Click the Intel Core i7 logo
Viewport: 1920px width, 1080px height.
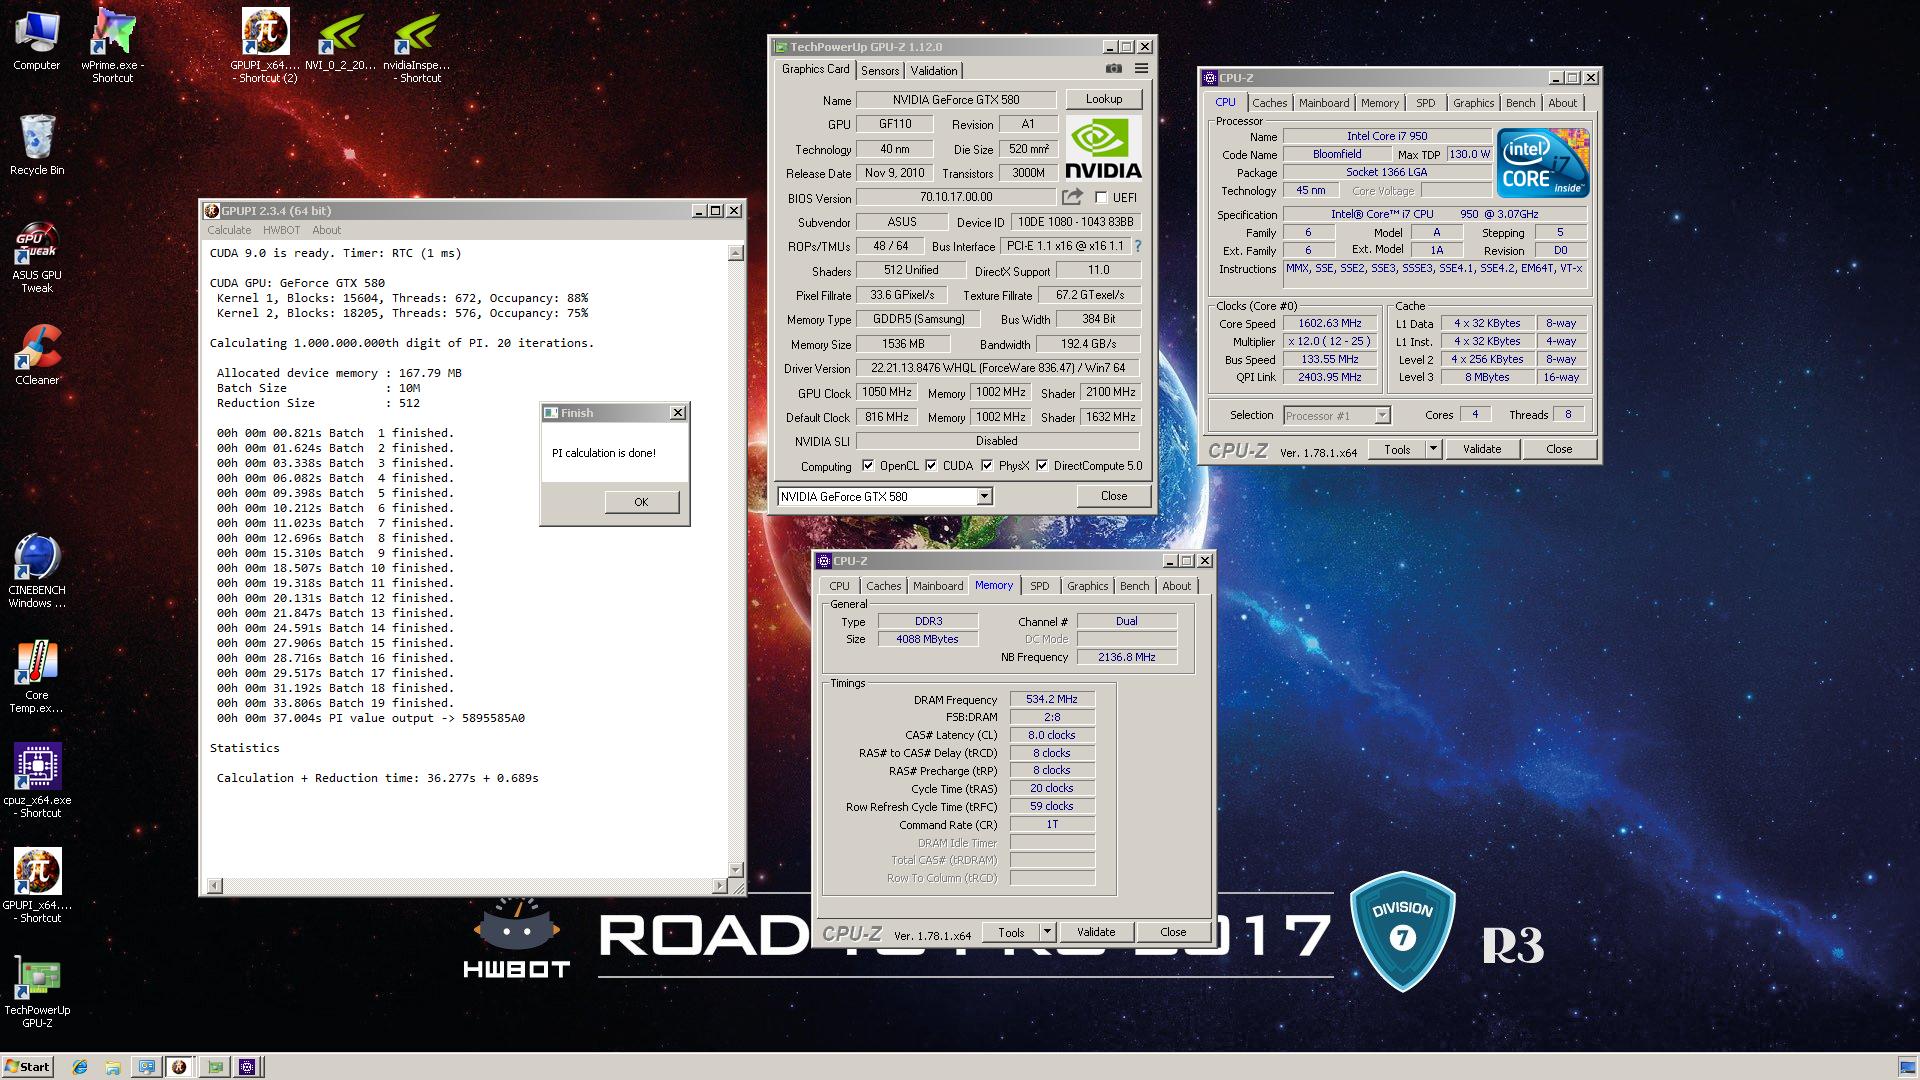pos(1542,162)
